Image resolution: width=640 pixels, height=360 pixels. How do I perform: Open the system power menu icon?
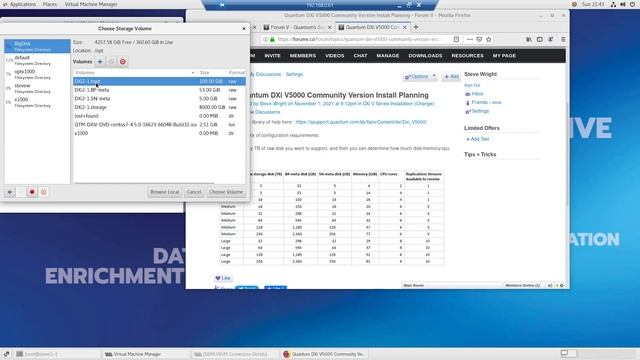[x=632, y=4]
